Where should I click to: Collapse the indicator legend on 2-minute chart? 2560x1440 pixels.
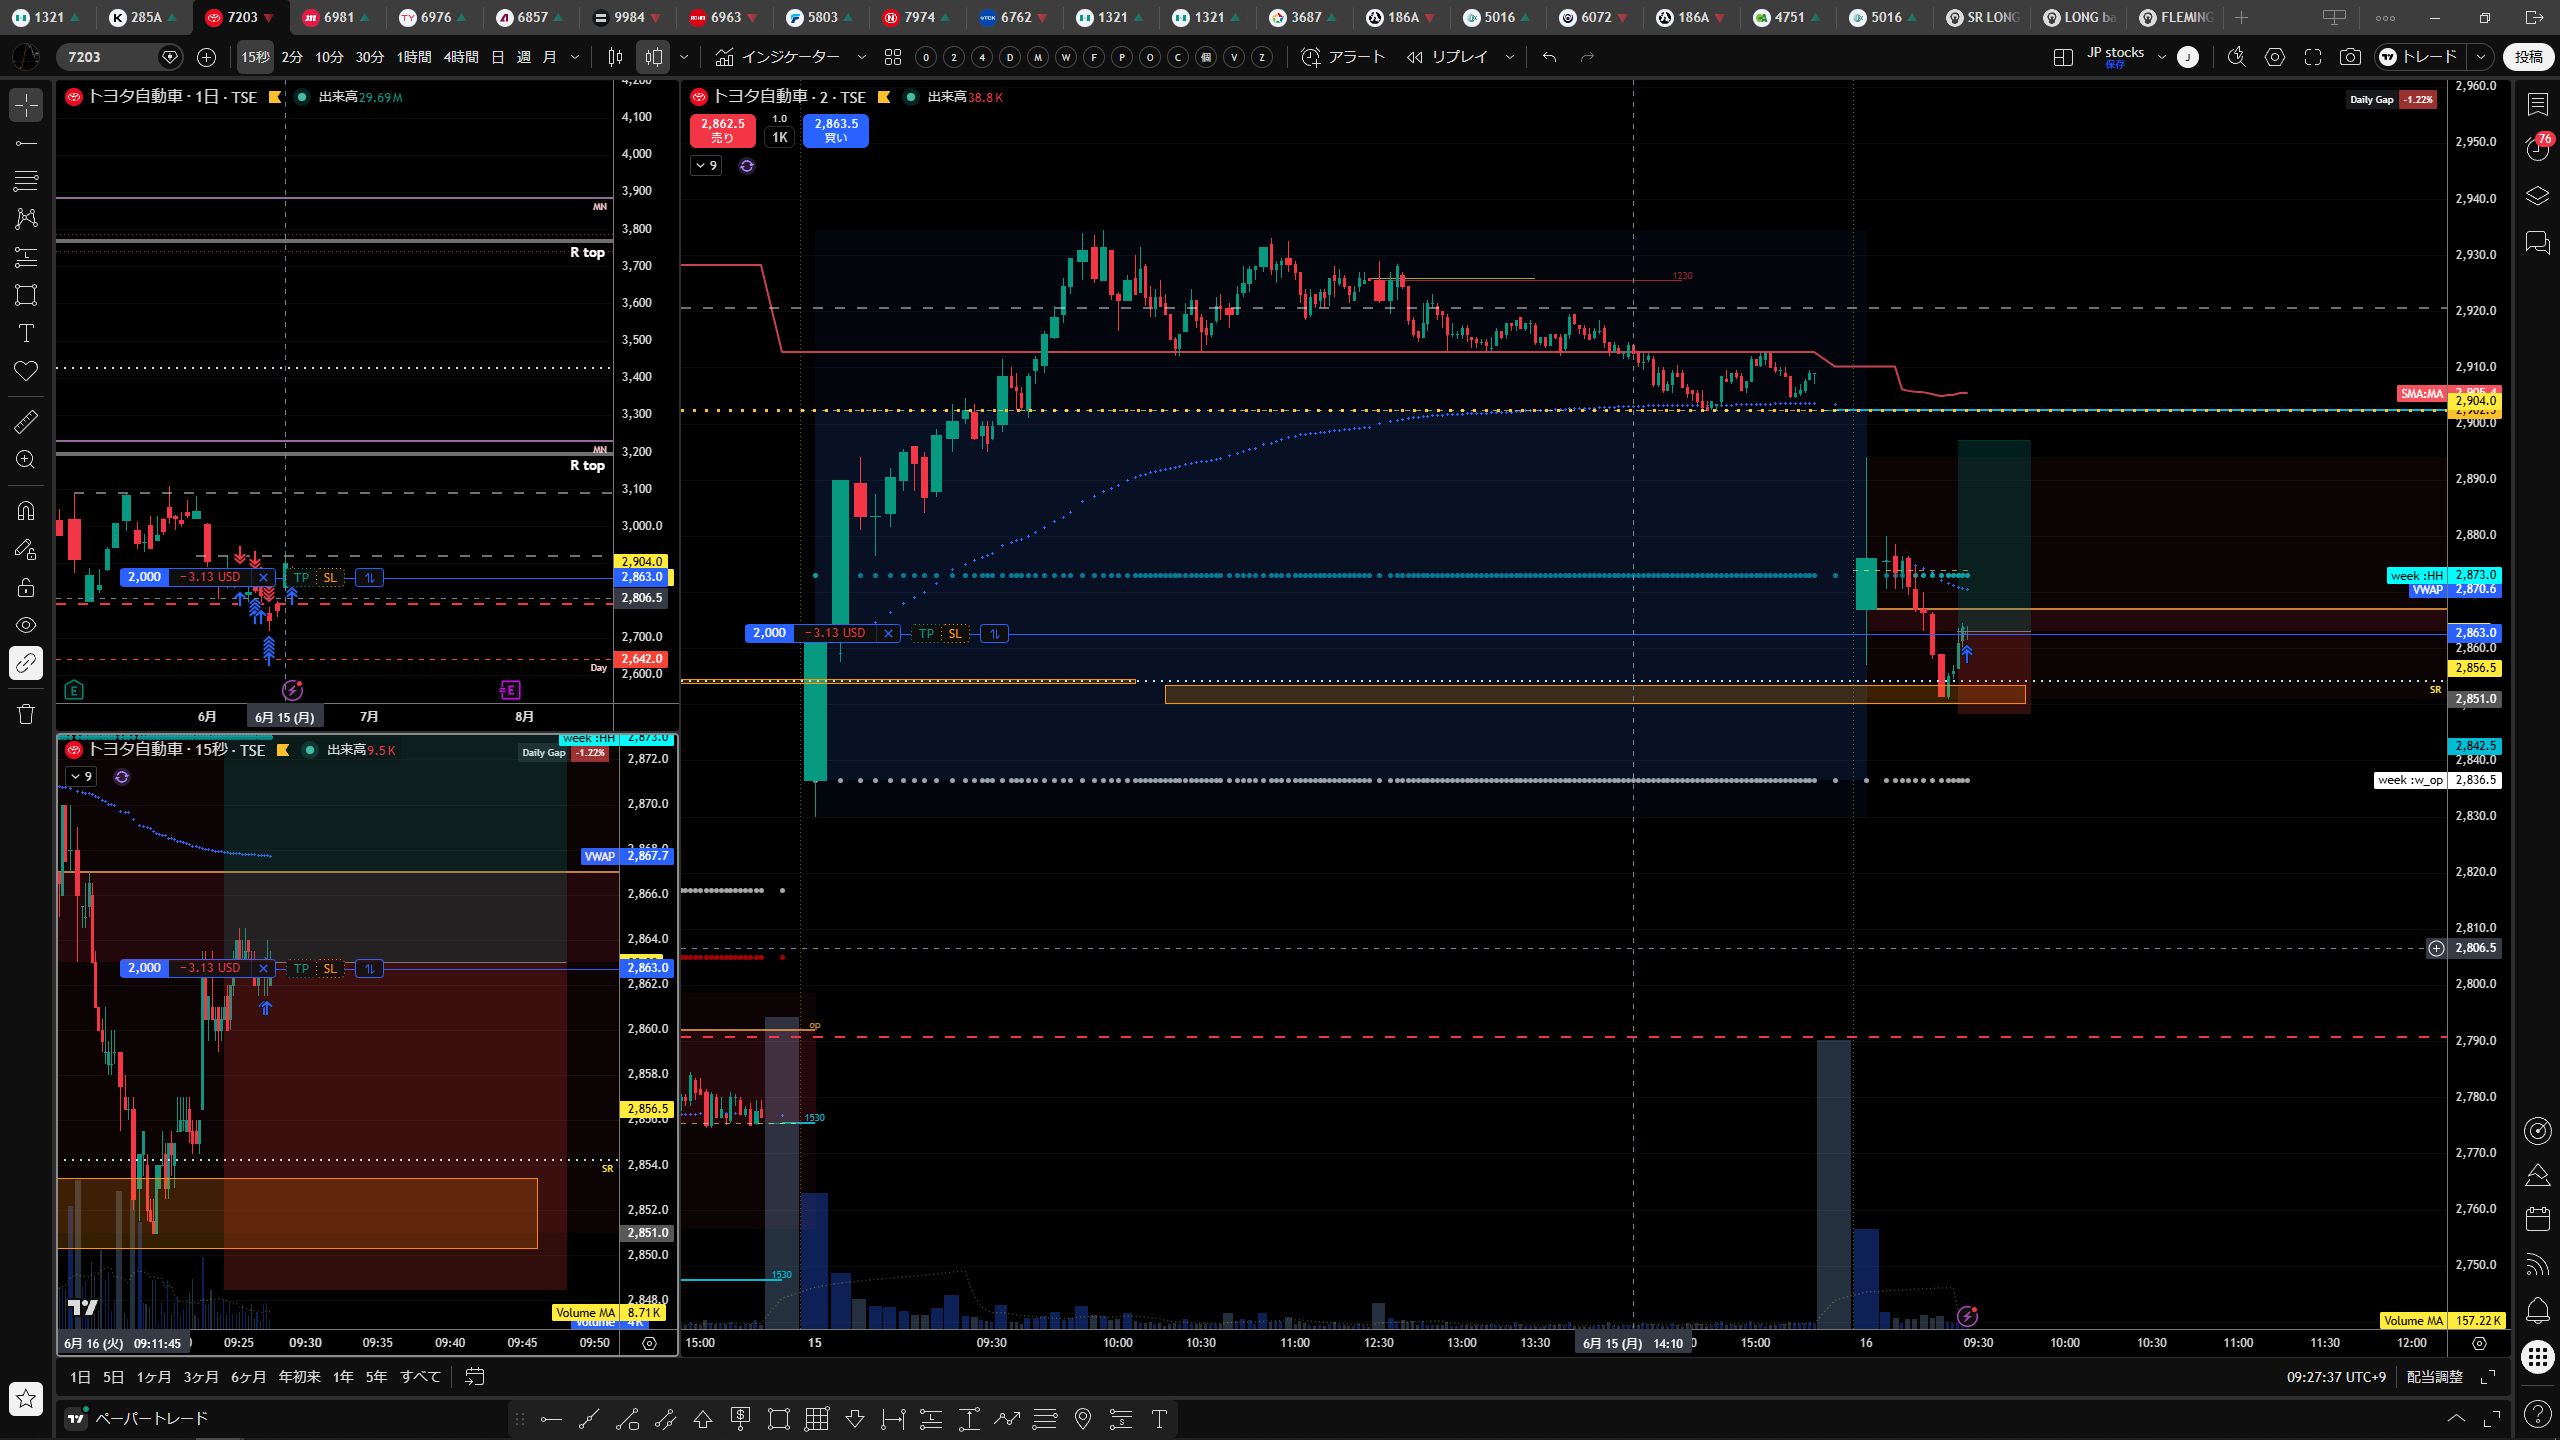tap(706, 166)
